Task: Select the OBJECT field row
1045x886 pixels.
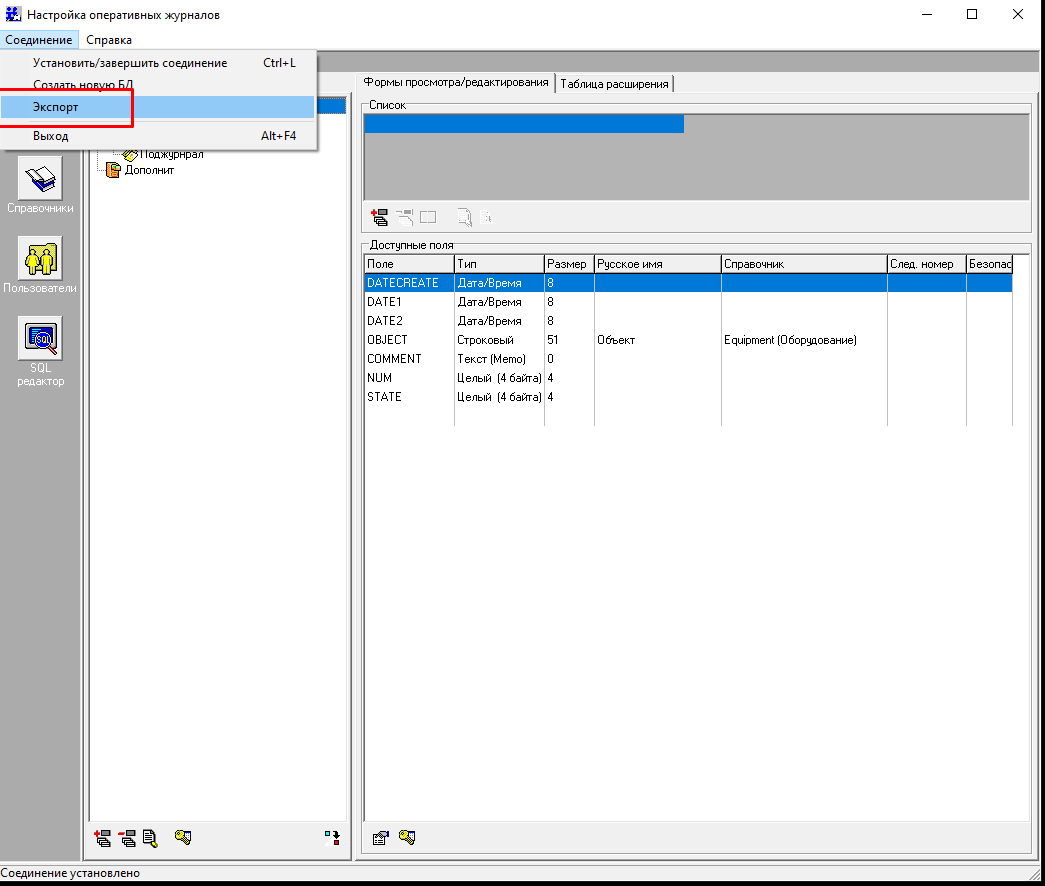Action: (x=388, y=340)
